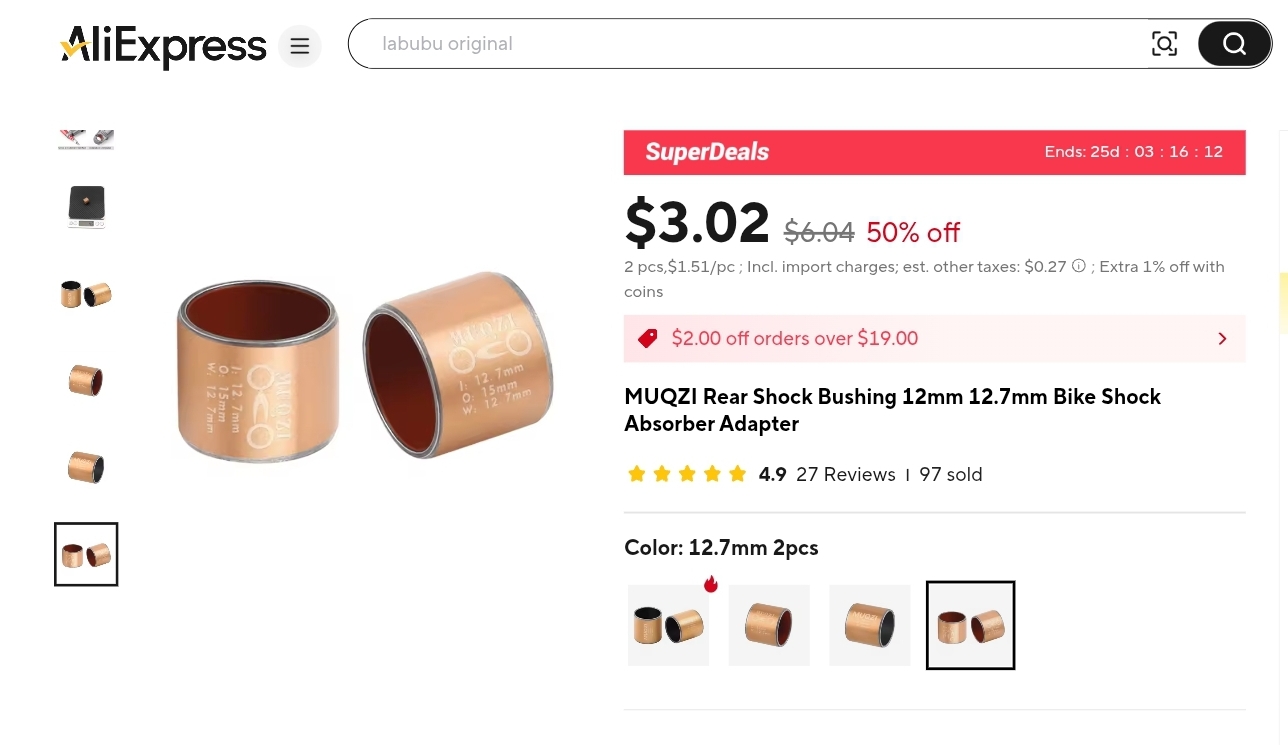Screen dimensions: 1288x745
Task: Choose the second color variant swatch
Action: pos(769,625)
